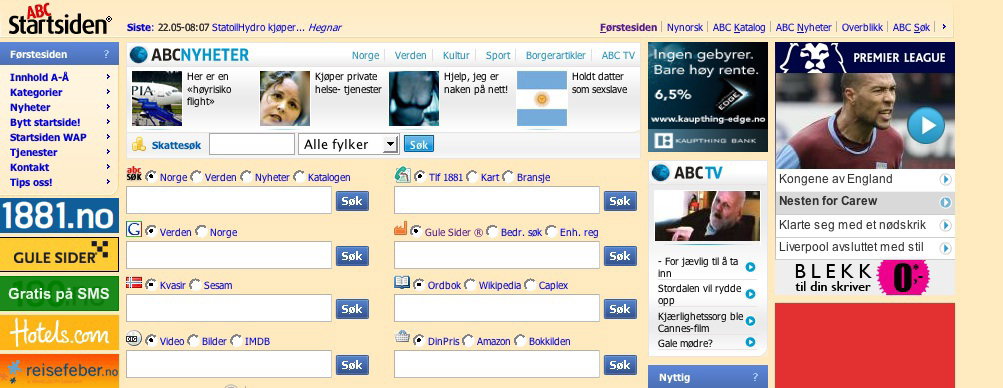Open the ABC TV video thumbnail
The width and height of the screenshot is (1003, 388).
point(707,216)
